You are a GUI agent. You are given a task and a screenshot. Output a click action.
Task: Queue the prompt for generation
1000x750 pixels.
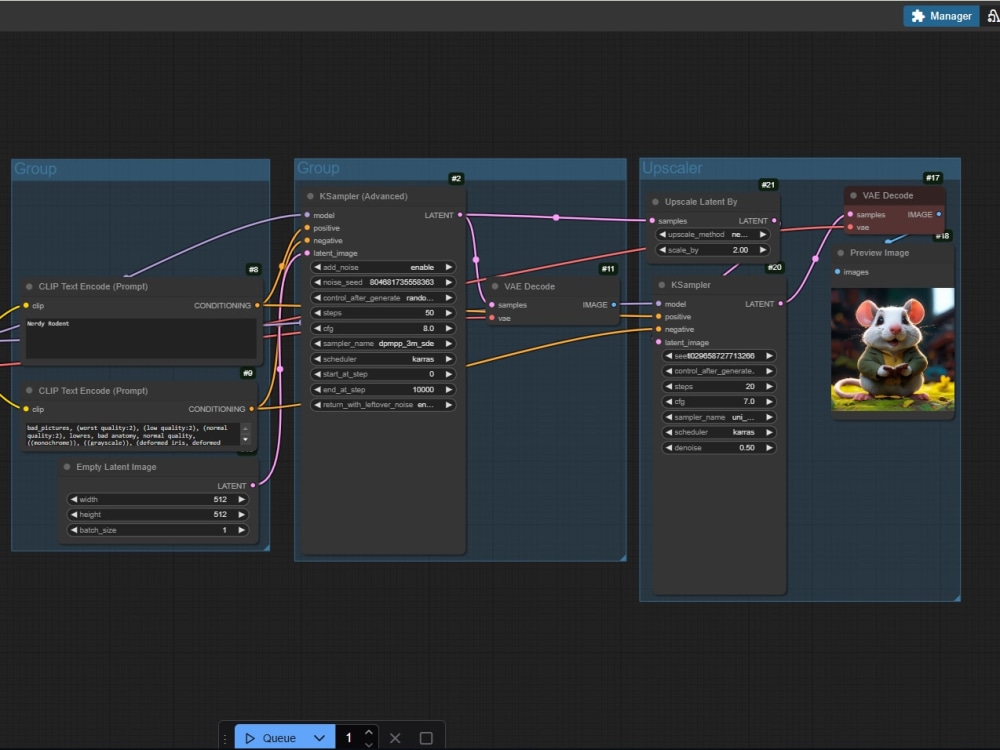click(x=271, y=738)
